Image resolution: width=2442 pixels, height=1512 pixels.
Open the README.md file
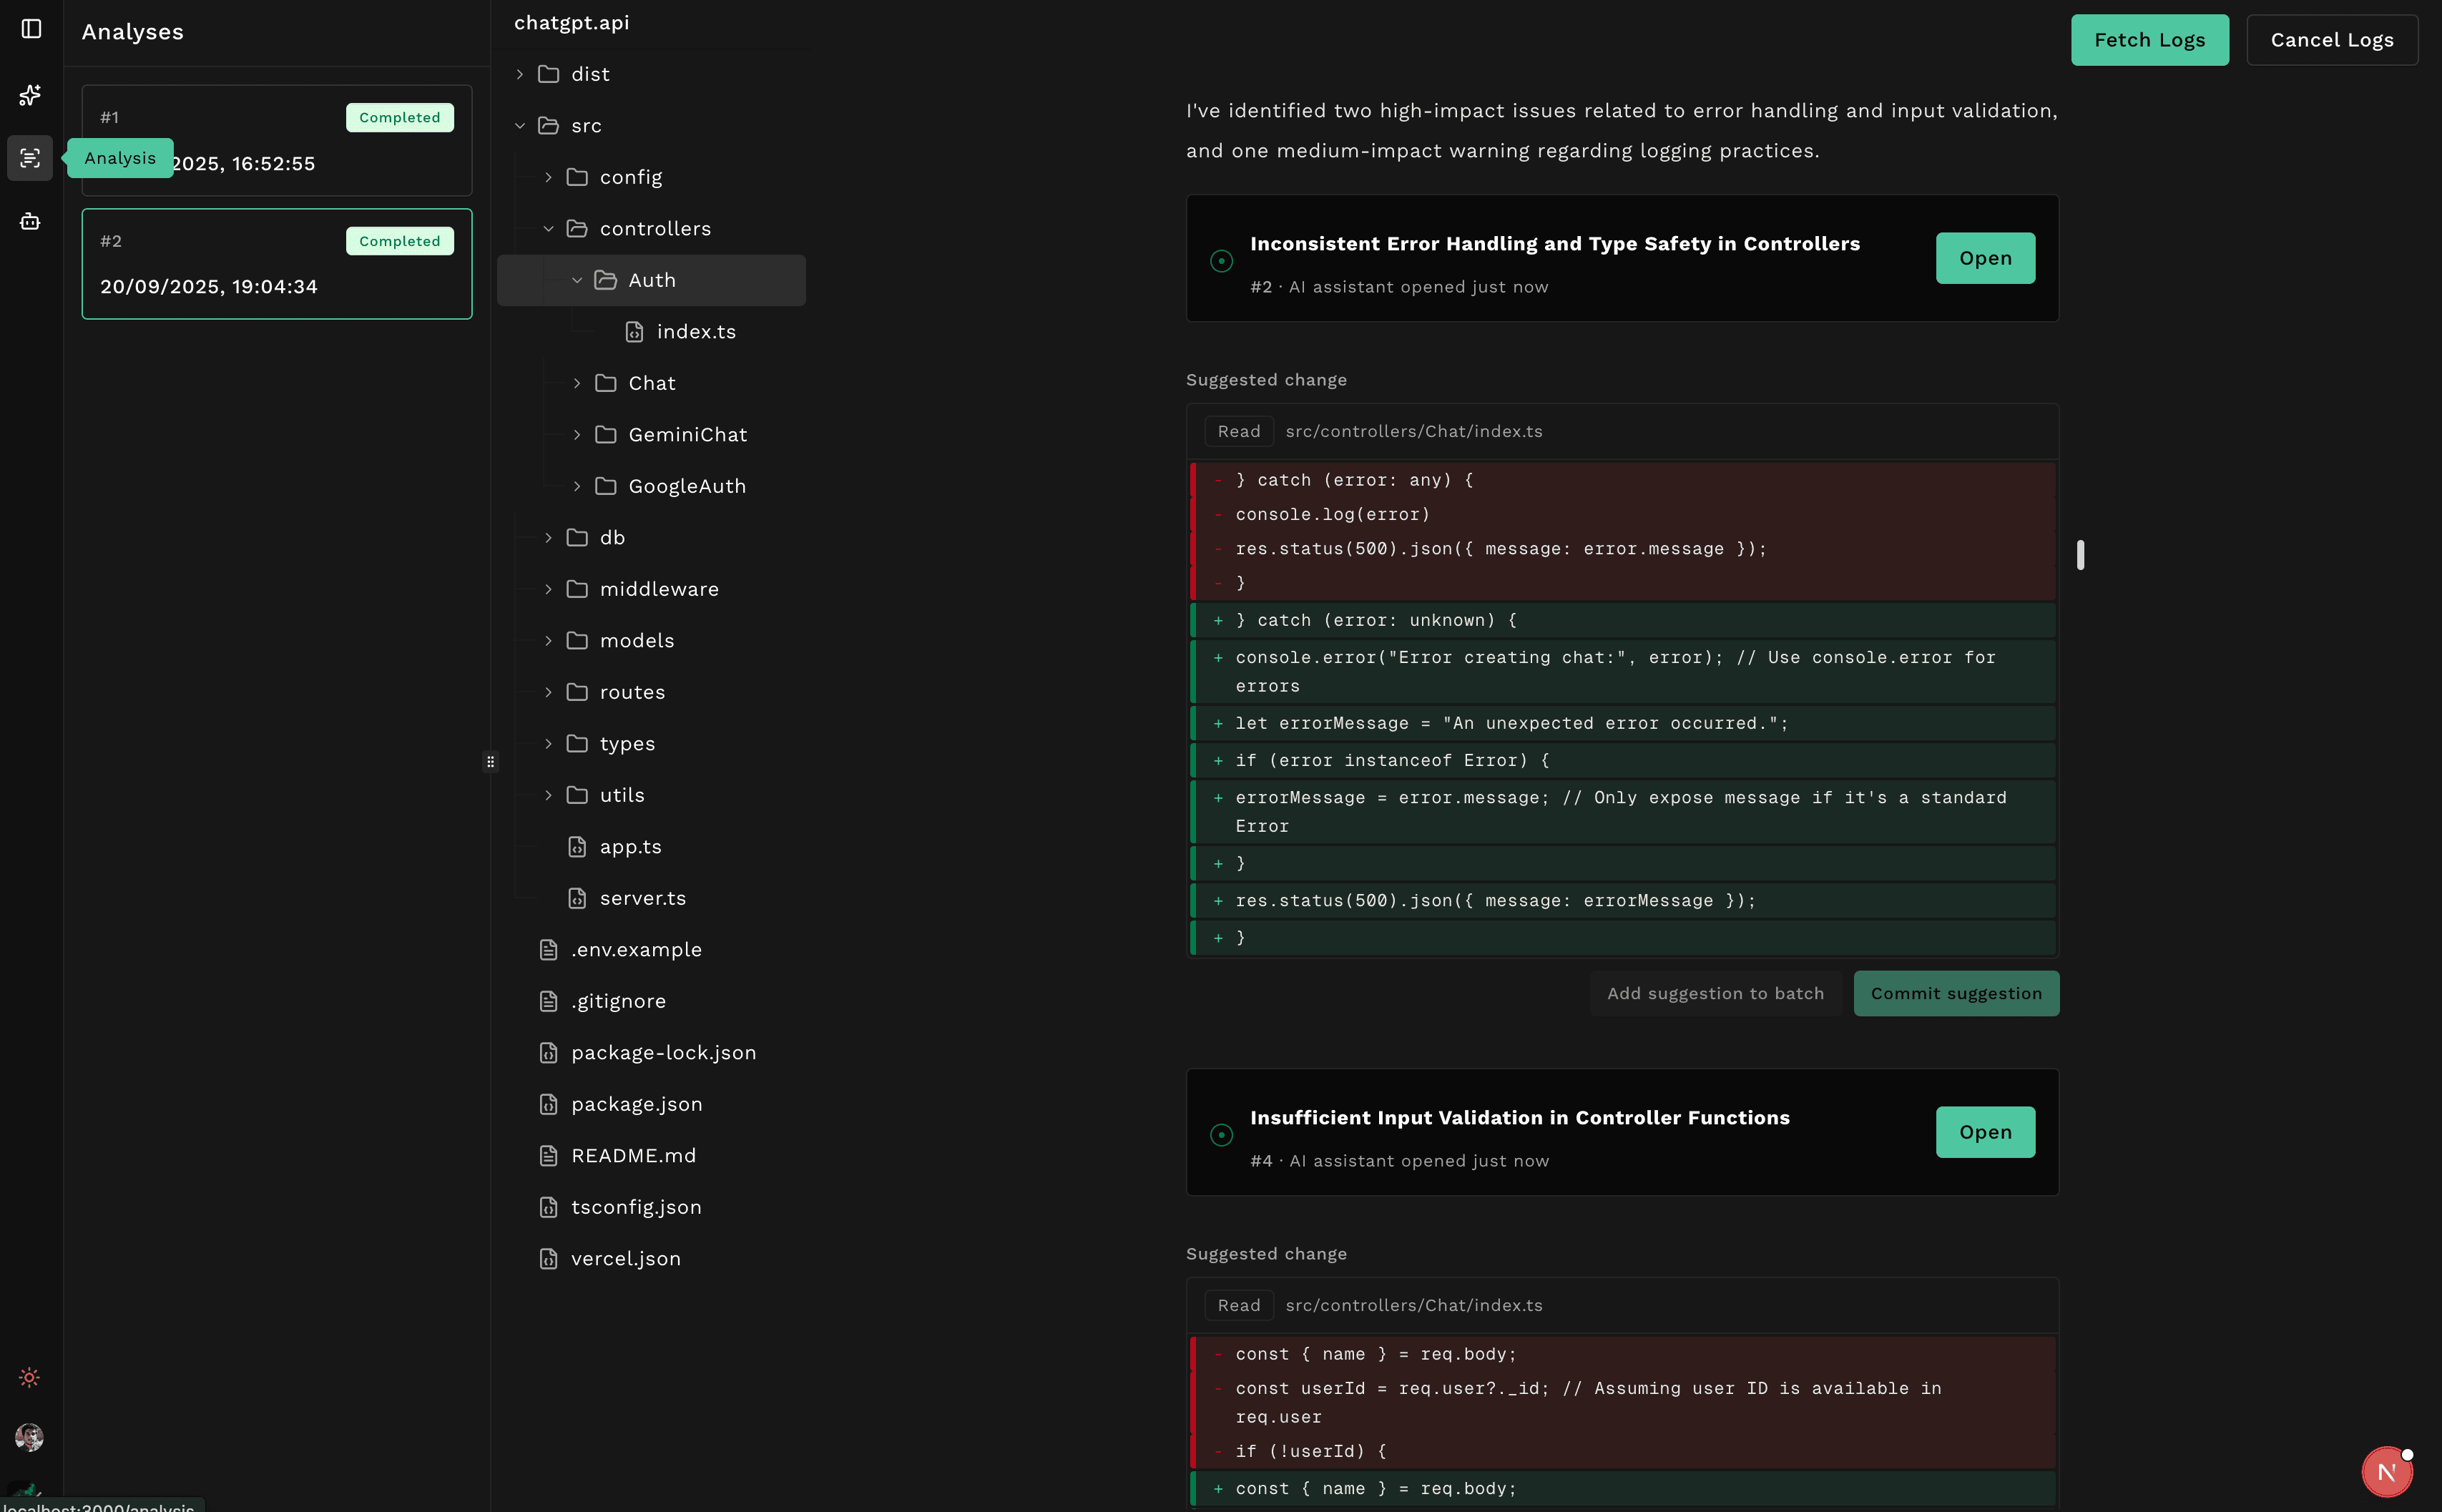[x=632, y=1156]
